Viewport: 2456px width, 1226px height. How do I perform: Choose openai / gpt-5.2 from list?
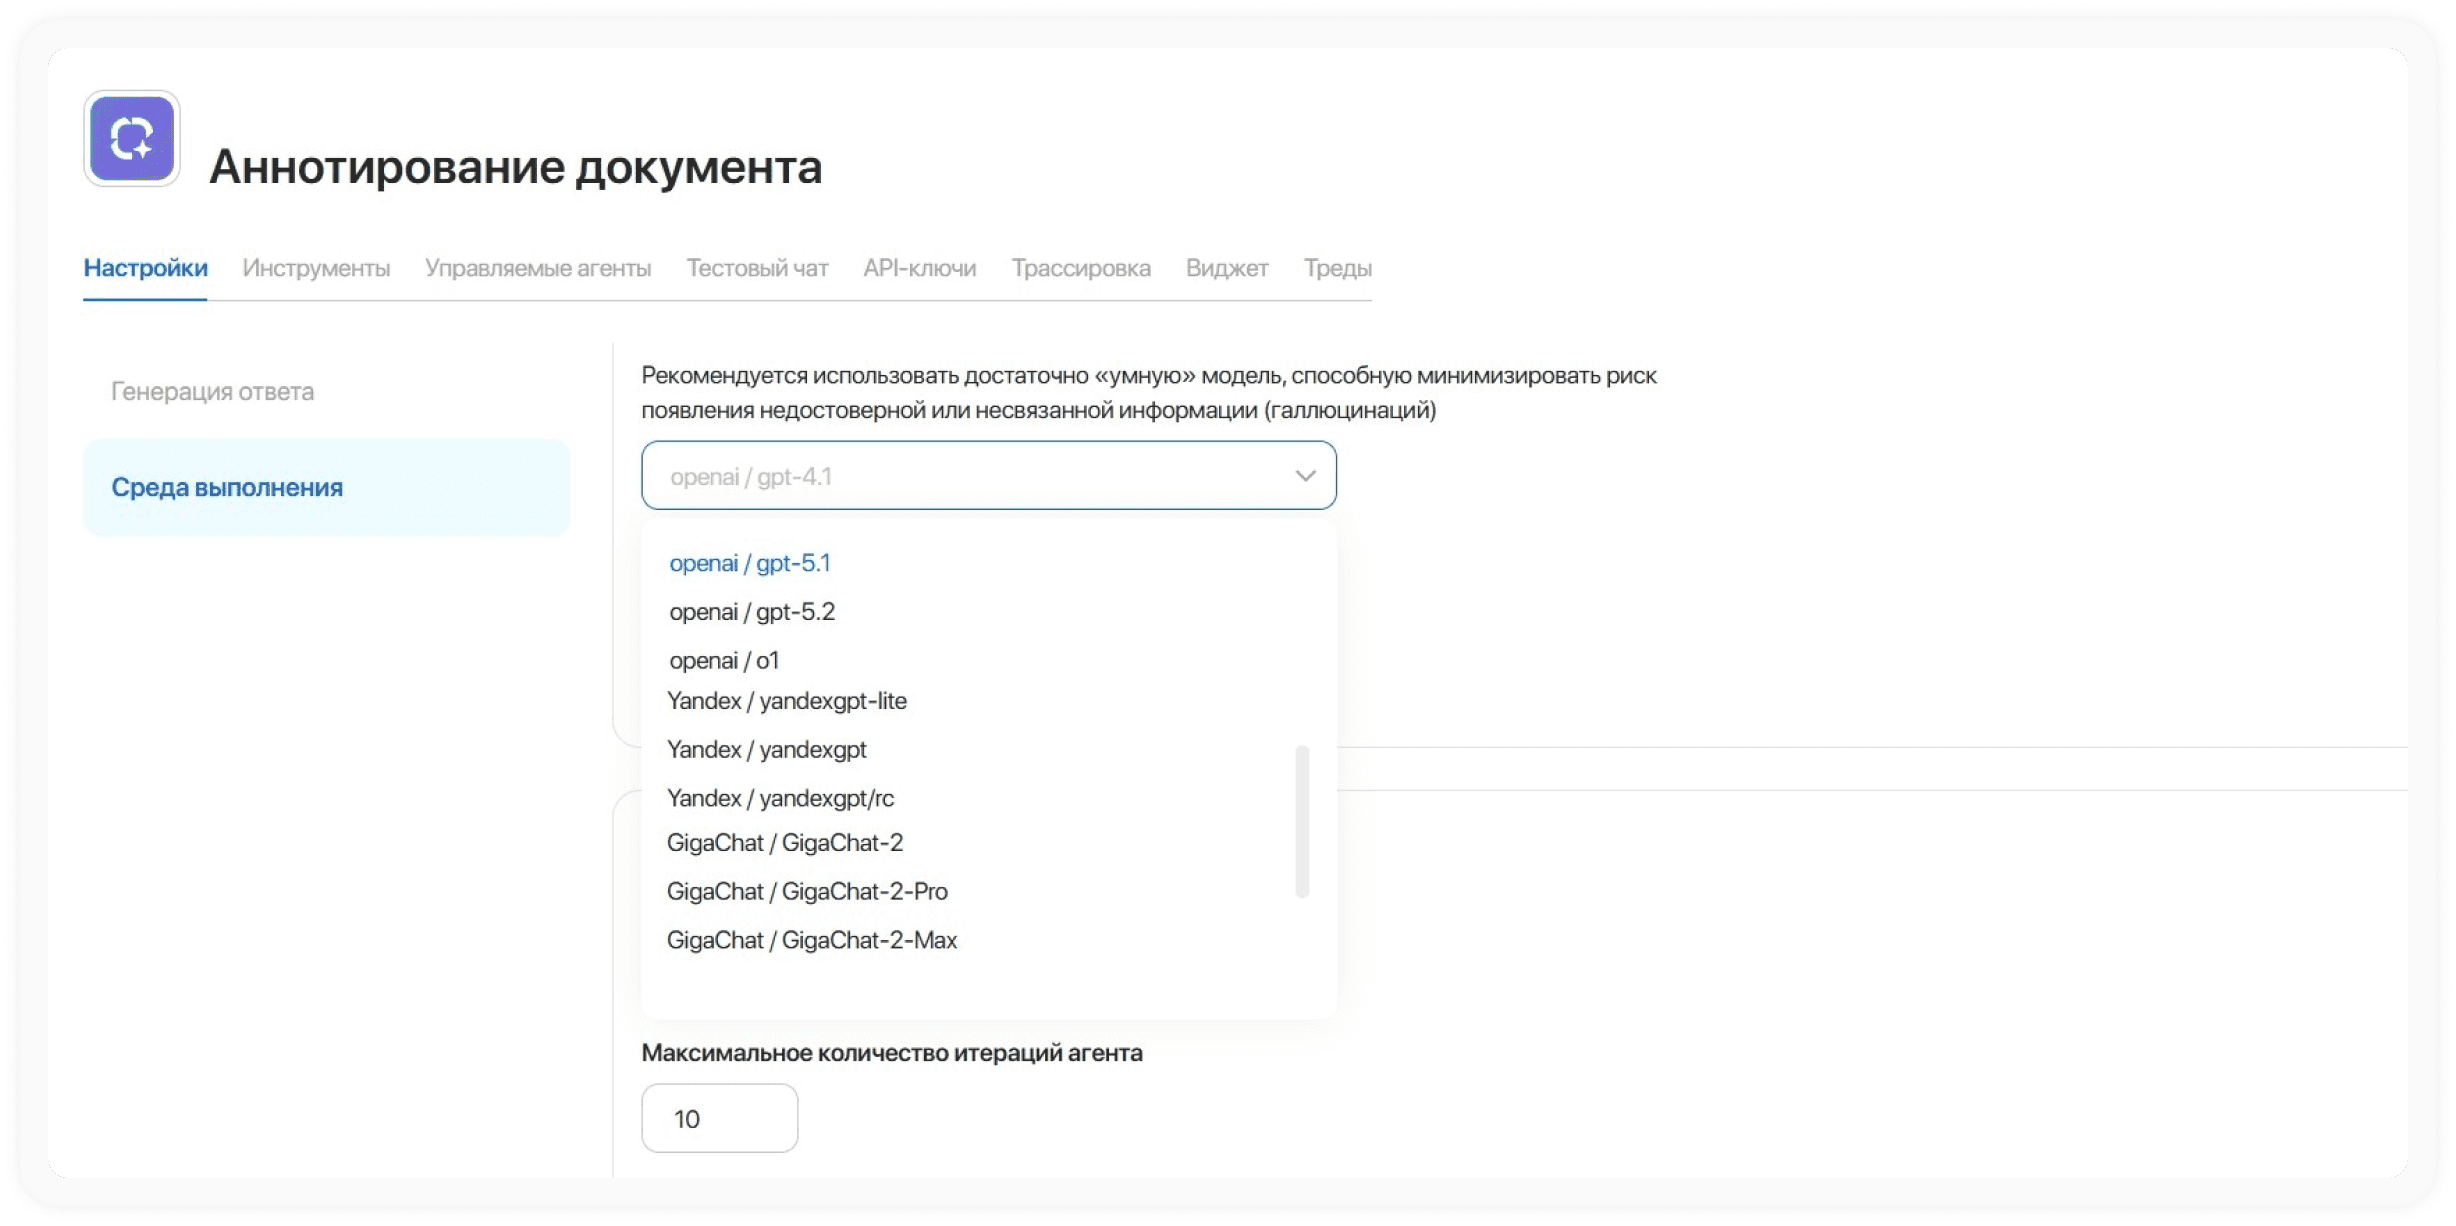point(752,612)
